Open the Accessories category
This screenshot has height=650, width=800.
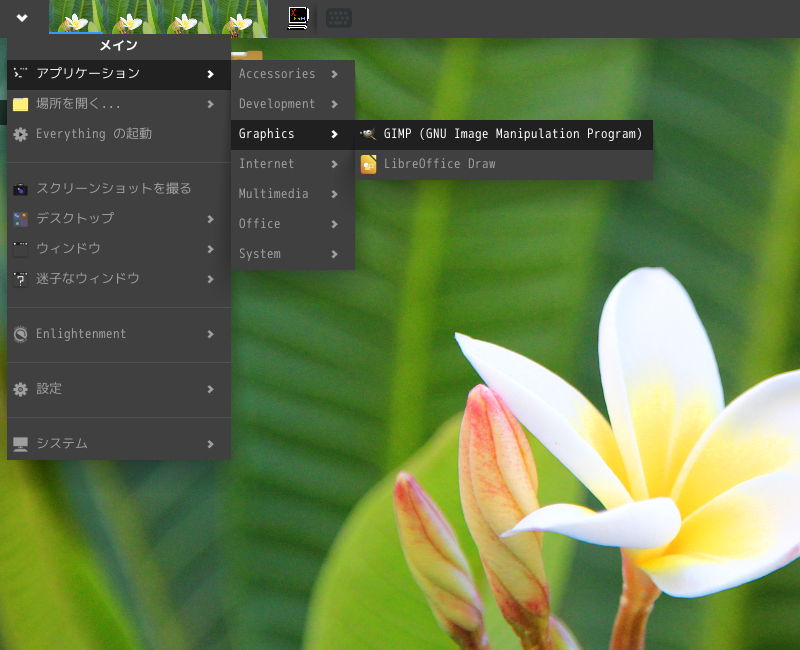[x=293, y=74]
